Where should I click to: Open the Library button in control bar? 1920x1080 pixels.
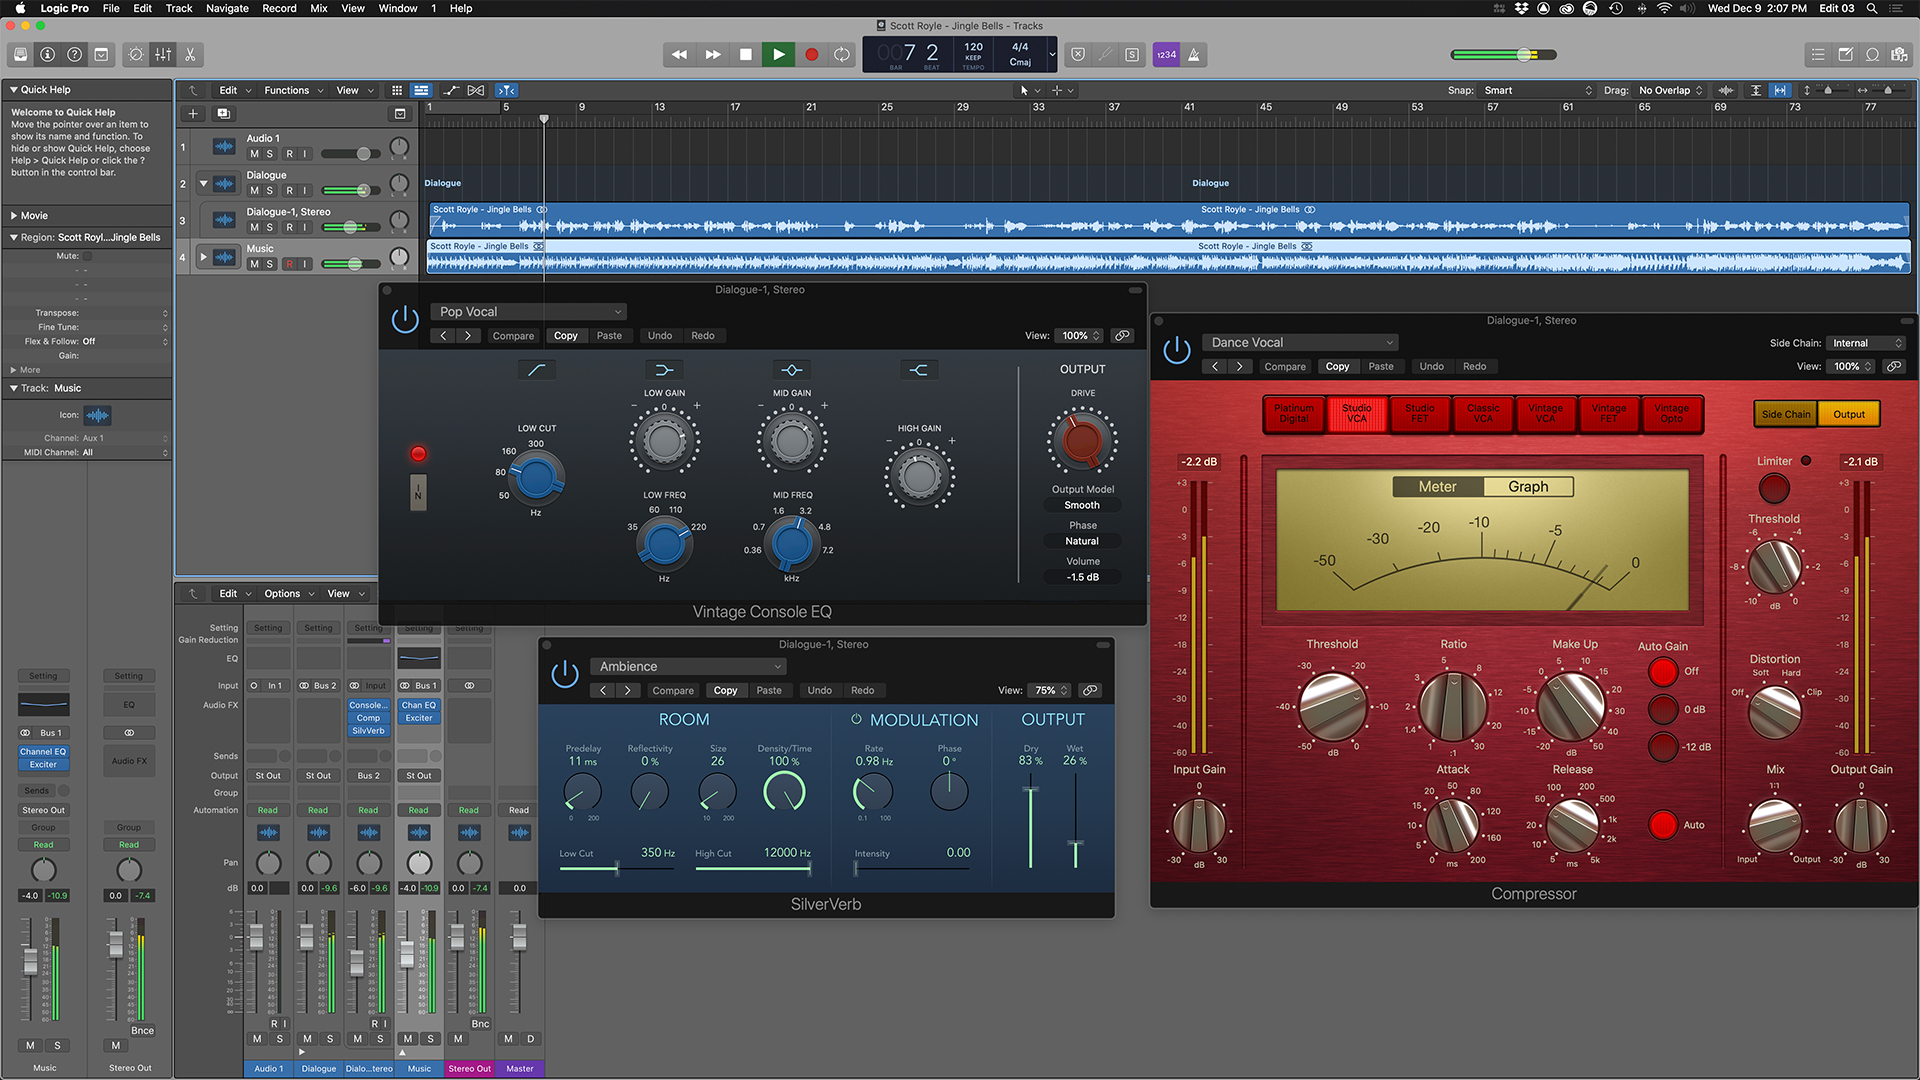(20, 55)
